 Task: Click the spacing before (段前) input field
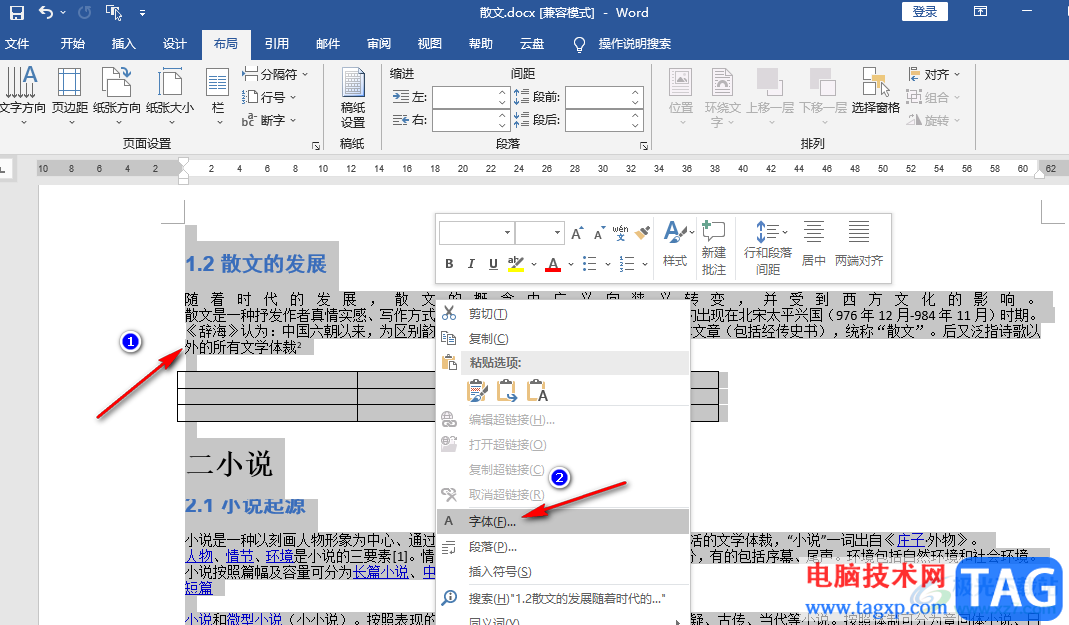pos(604,97)
